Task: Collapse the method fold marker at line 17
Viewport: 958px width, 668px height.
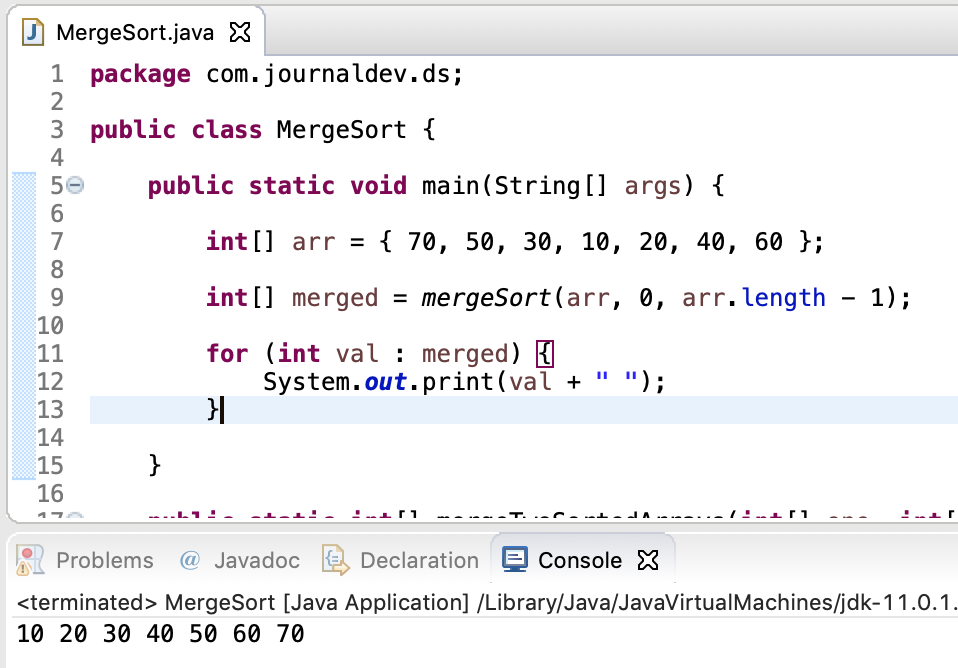Action: click(77, 516)
